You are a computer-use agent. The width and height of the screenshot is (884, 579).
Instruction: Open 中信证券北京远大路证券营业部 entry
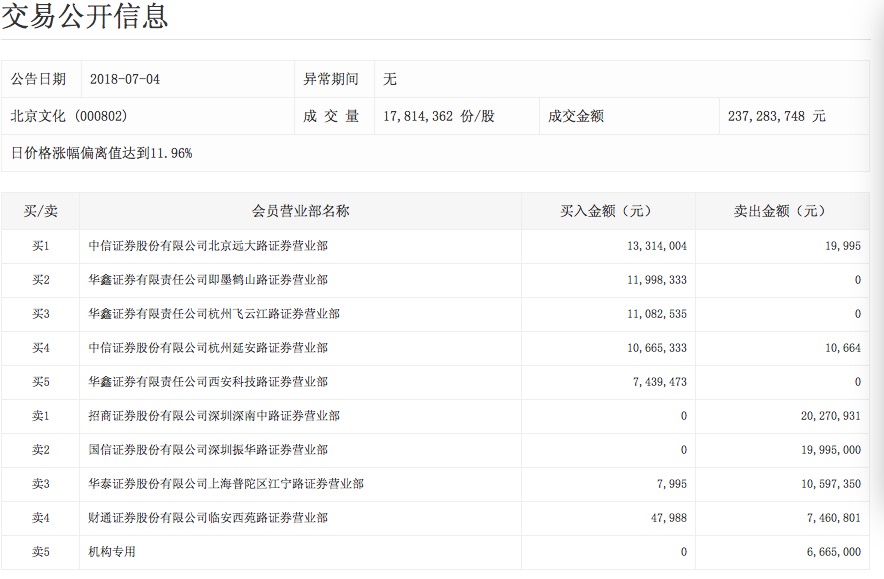tap(208, 246)
